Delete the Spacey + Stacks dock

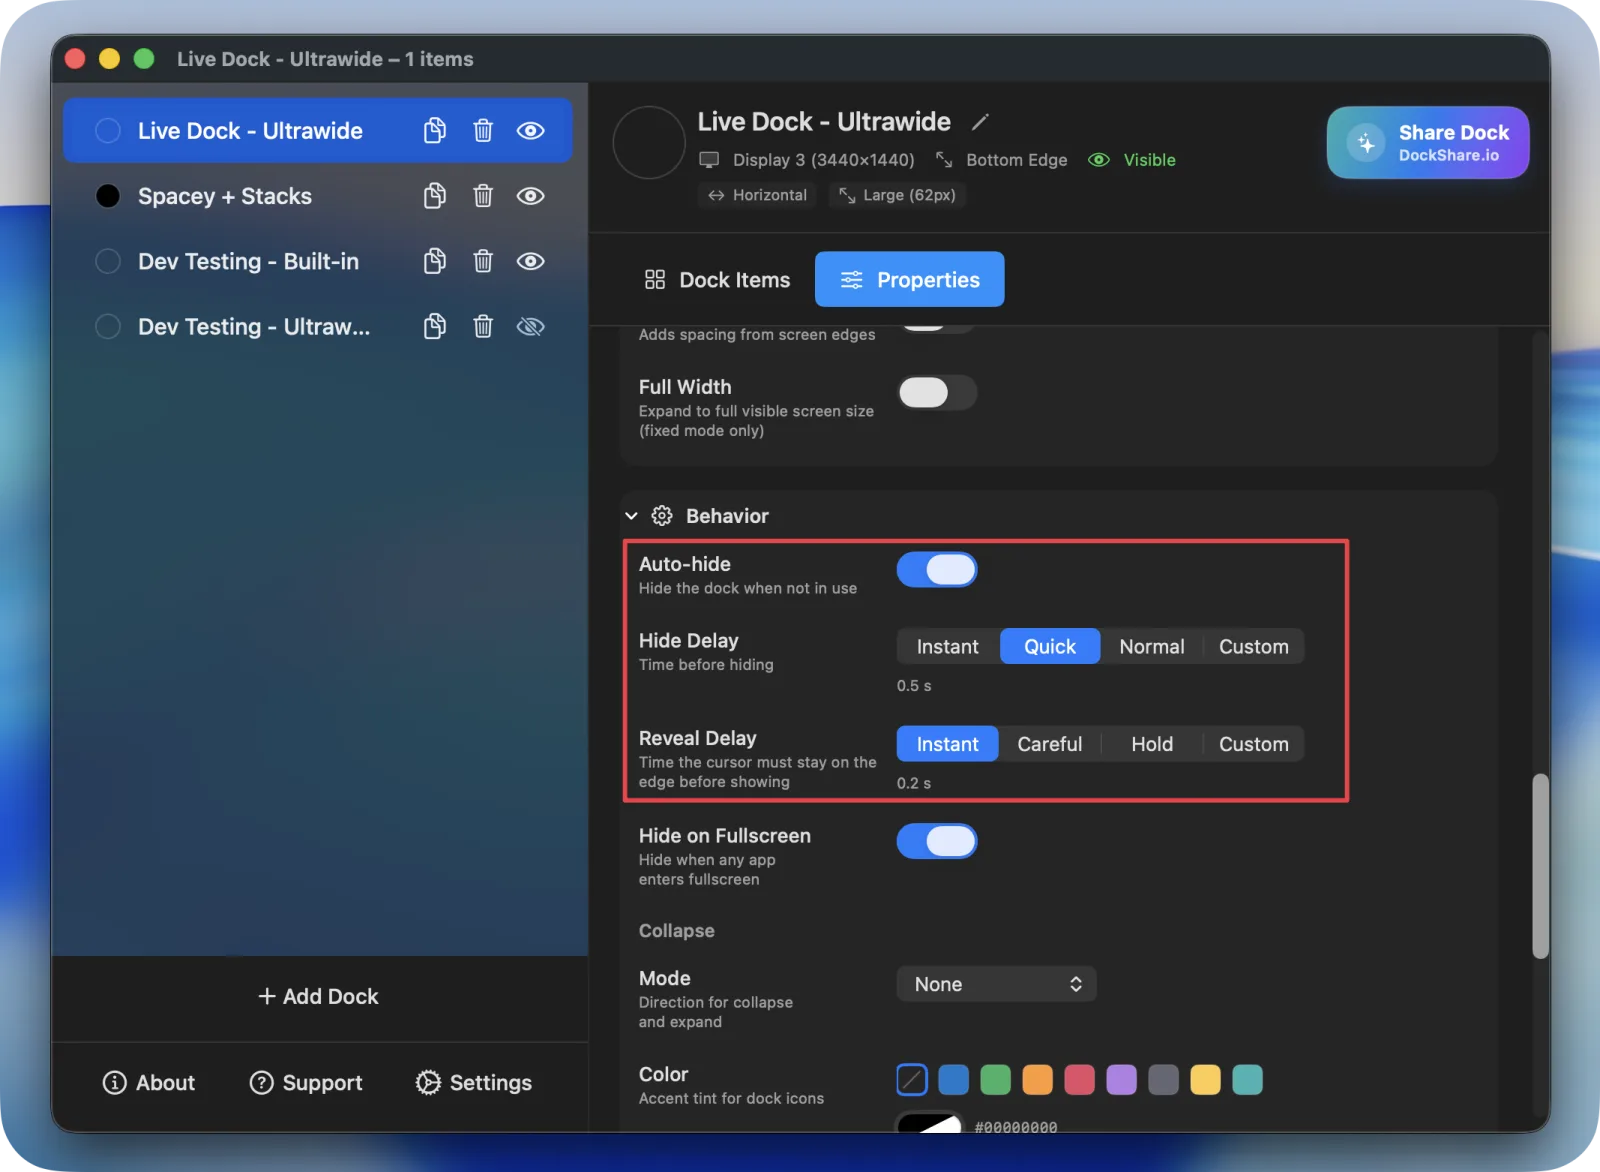[483, 196]
